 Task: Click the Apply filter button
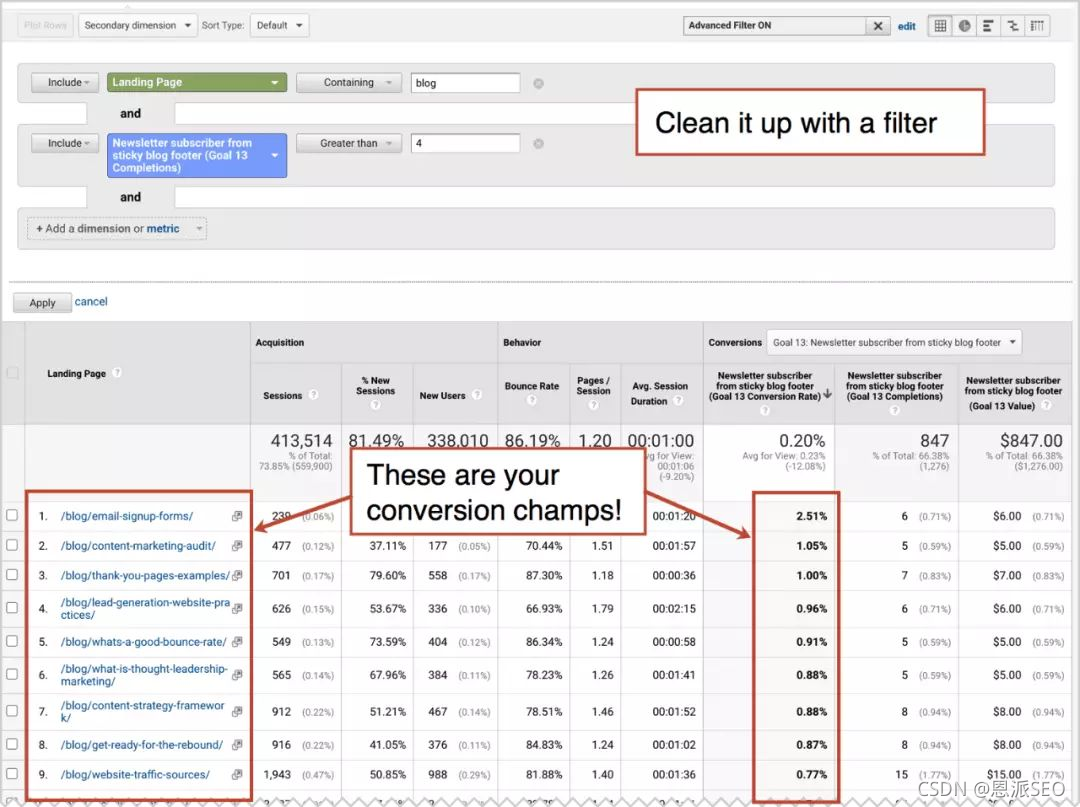coord(42,302)
